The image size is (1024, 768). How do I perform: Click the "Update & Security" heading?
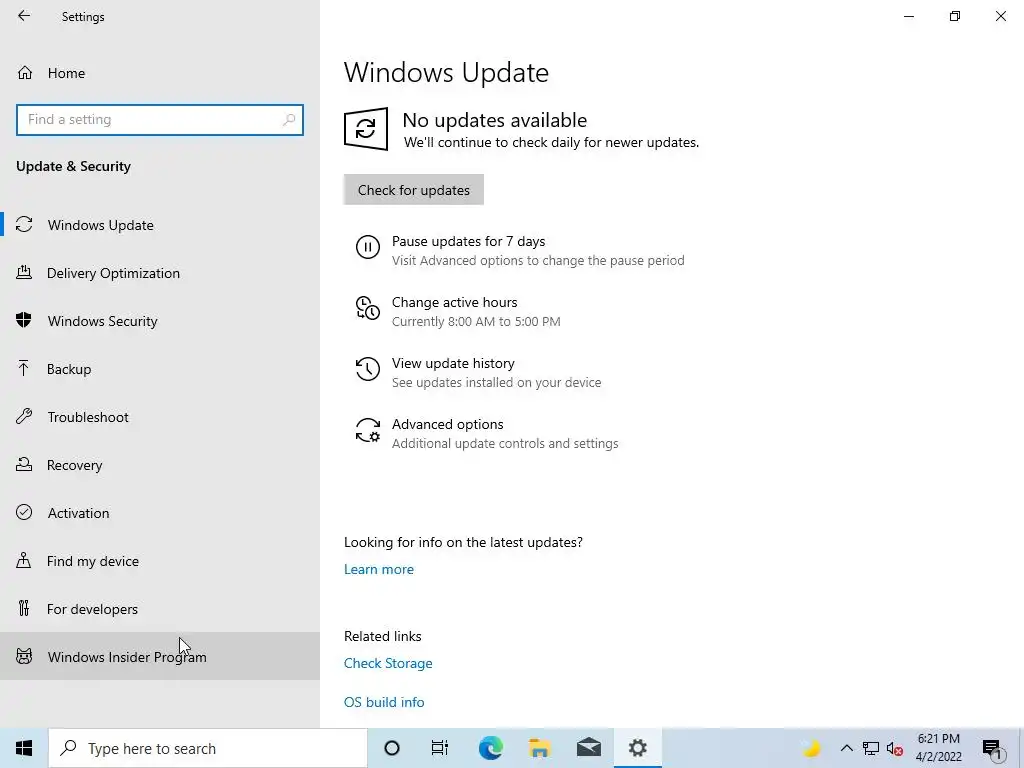coord(73,166)
